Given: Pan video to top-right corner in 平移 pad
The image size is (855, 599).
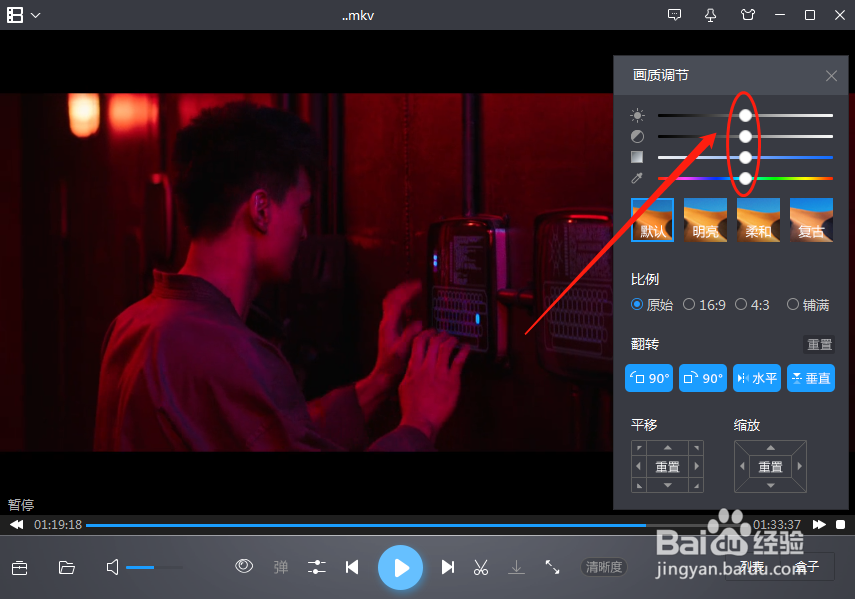Looking at the screenshot, I should [696, 447].
